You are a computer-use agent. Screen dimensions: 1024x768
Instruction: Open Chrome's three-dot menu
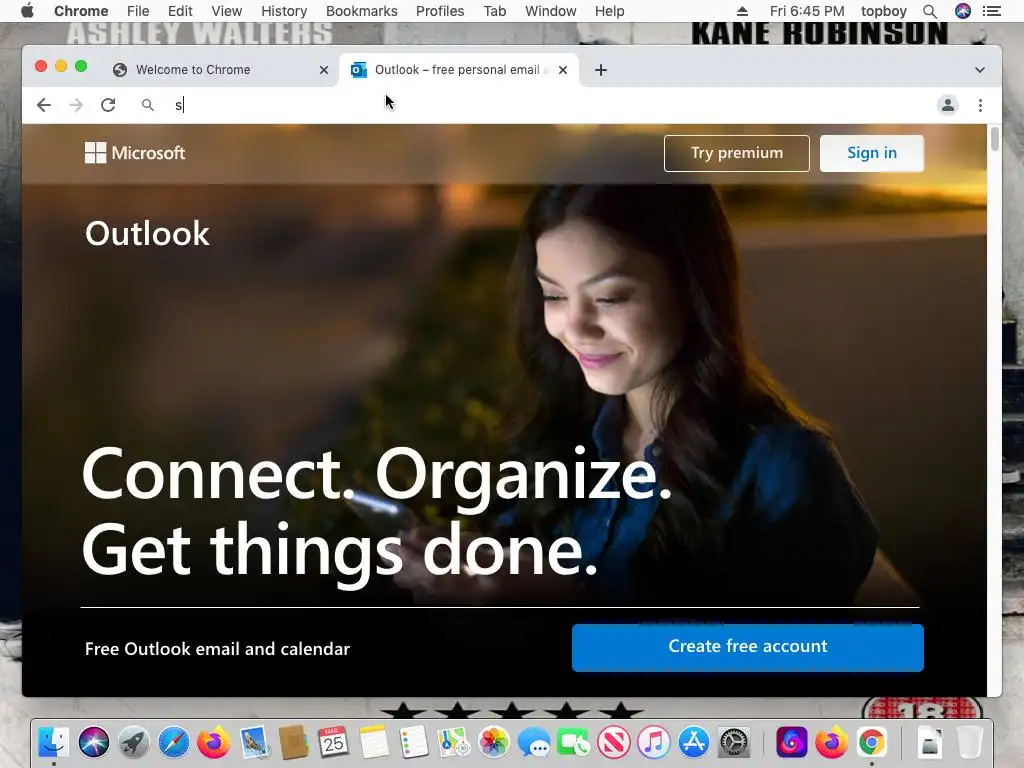point(980,105)
